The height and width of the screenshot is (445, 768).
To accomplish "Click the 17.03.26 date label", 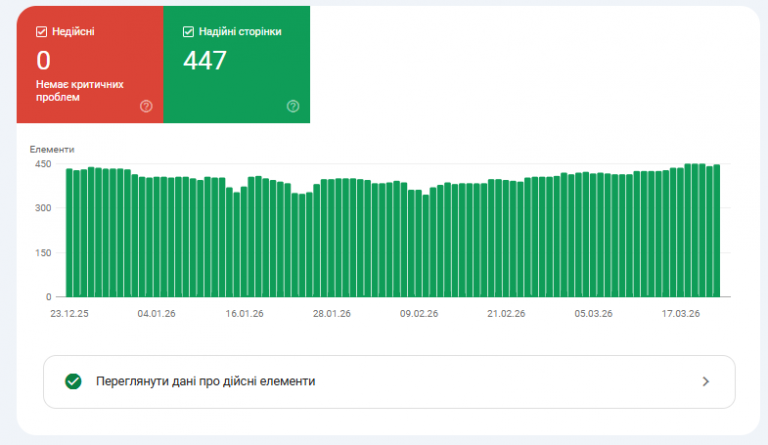I will coord(680,314).
